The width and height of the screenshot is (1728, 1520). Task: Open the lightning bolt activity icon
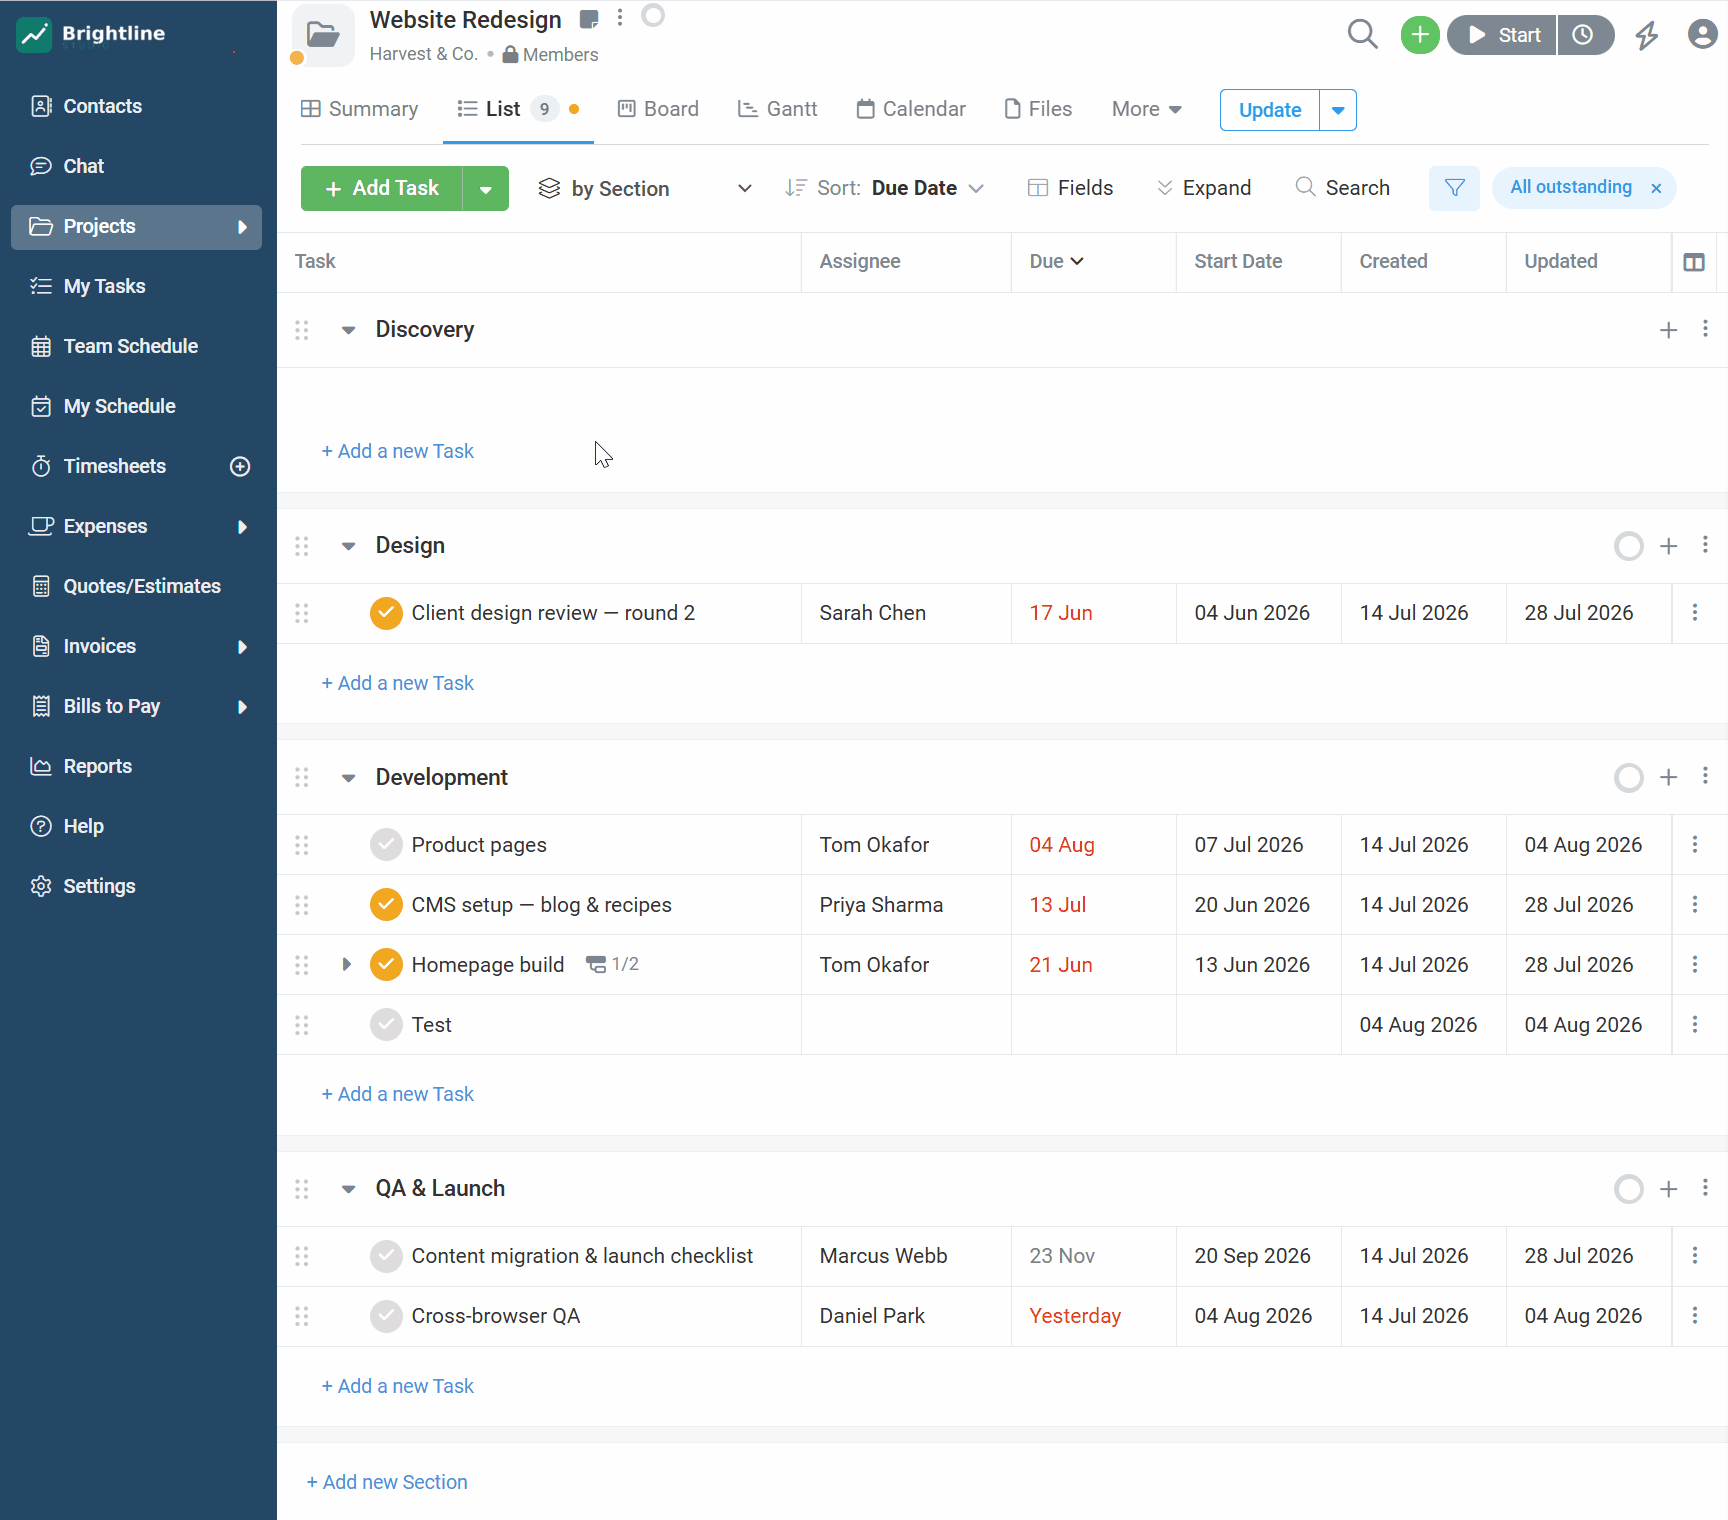(x=1646, y=36)
